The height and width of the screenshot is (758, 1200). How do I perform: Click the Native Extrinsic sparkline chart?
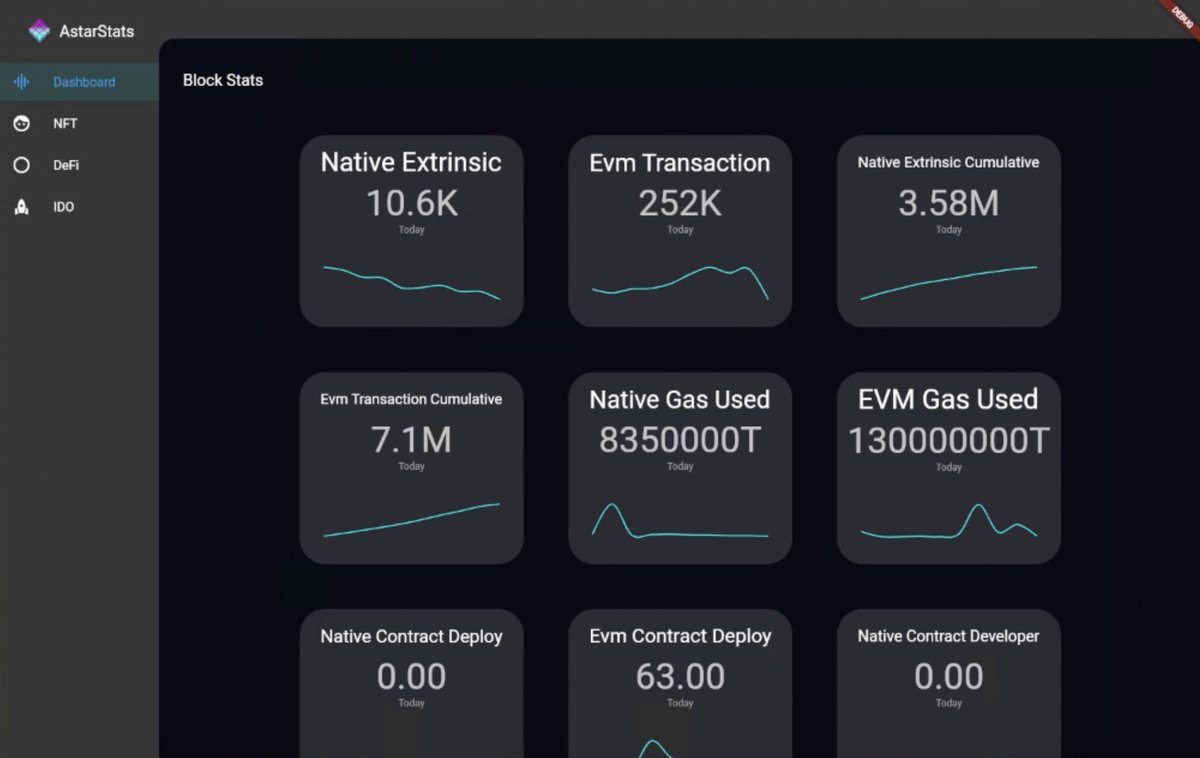(411, 283)
